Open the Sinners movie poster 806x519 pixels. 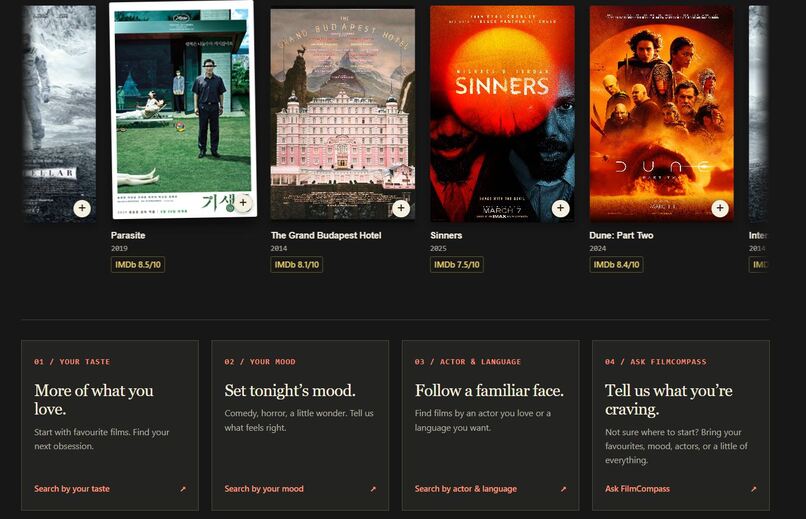(x=502, y=114)
